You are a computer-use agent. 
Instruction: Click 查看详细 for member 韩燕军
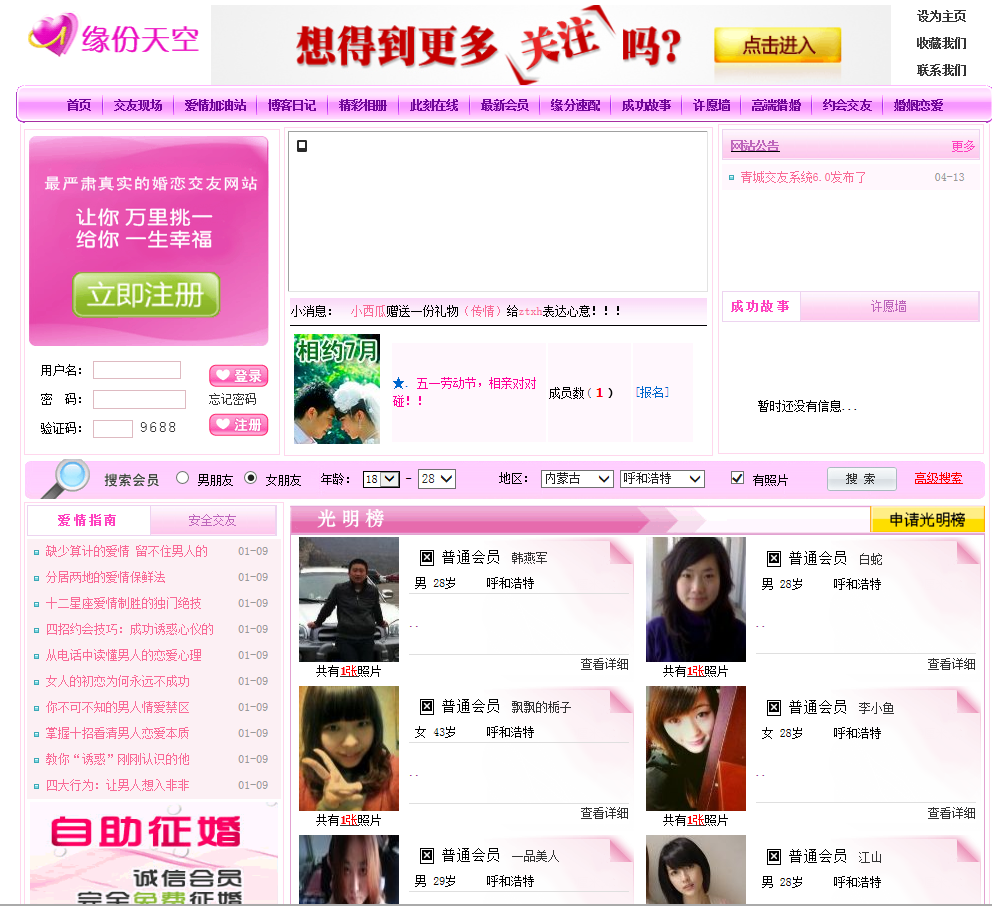pos(604,664)
